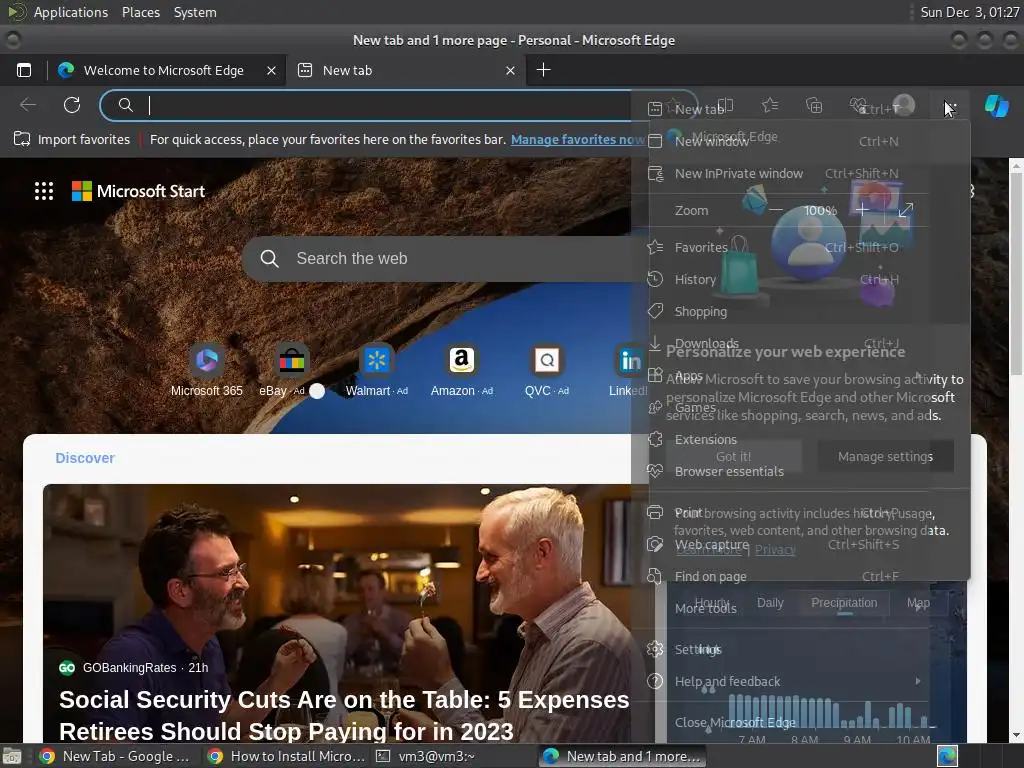Open the Walmart quick link tile
Image resolution: width=1024 pixels, height=768 pixels.
click(x=377, y=370)
